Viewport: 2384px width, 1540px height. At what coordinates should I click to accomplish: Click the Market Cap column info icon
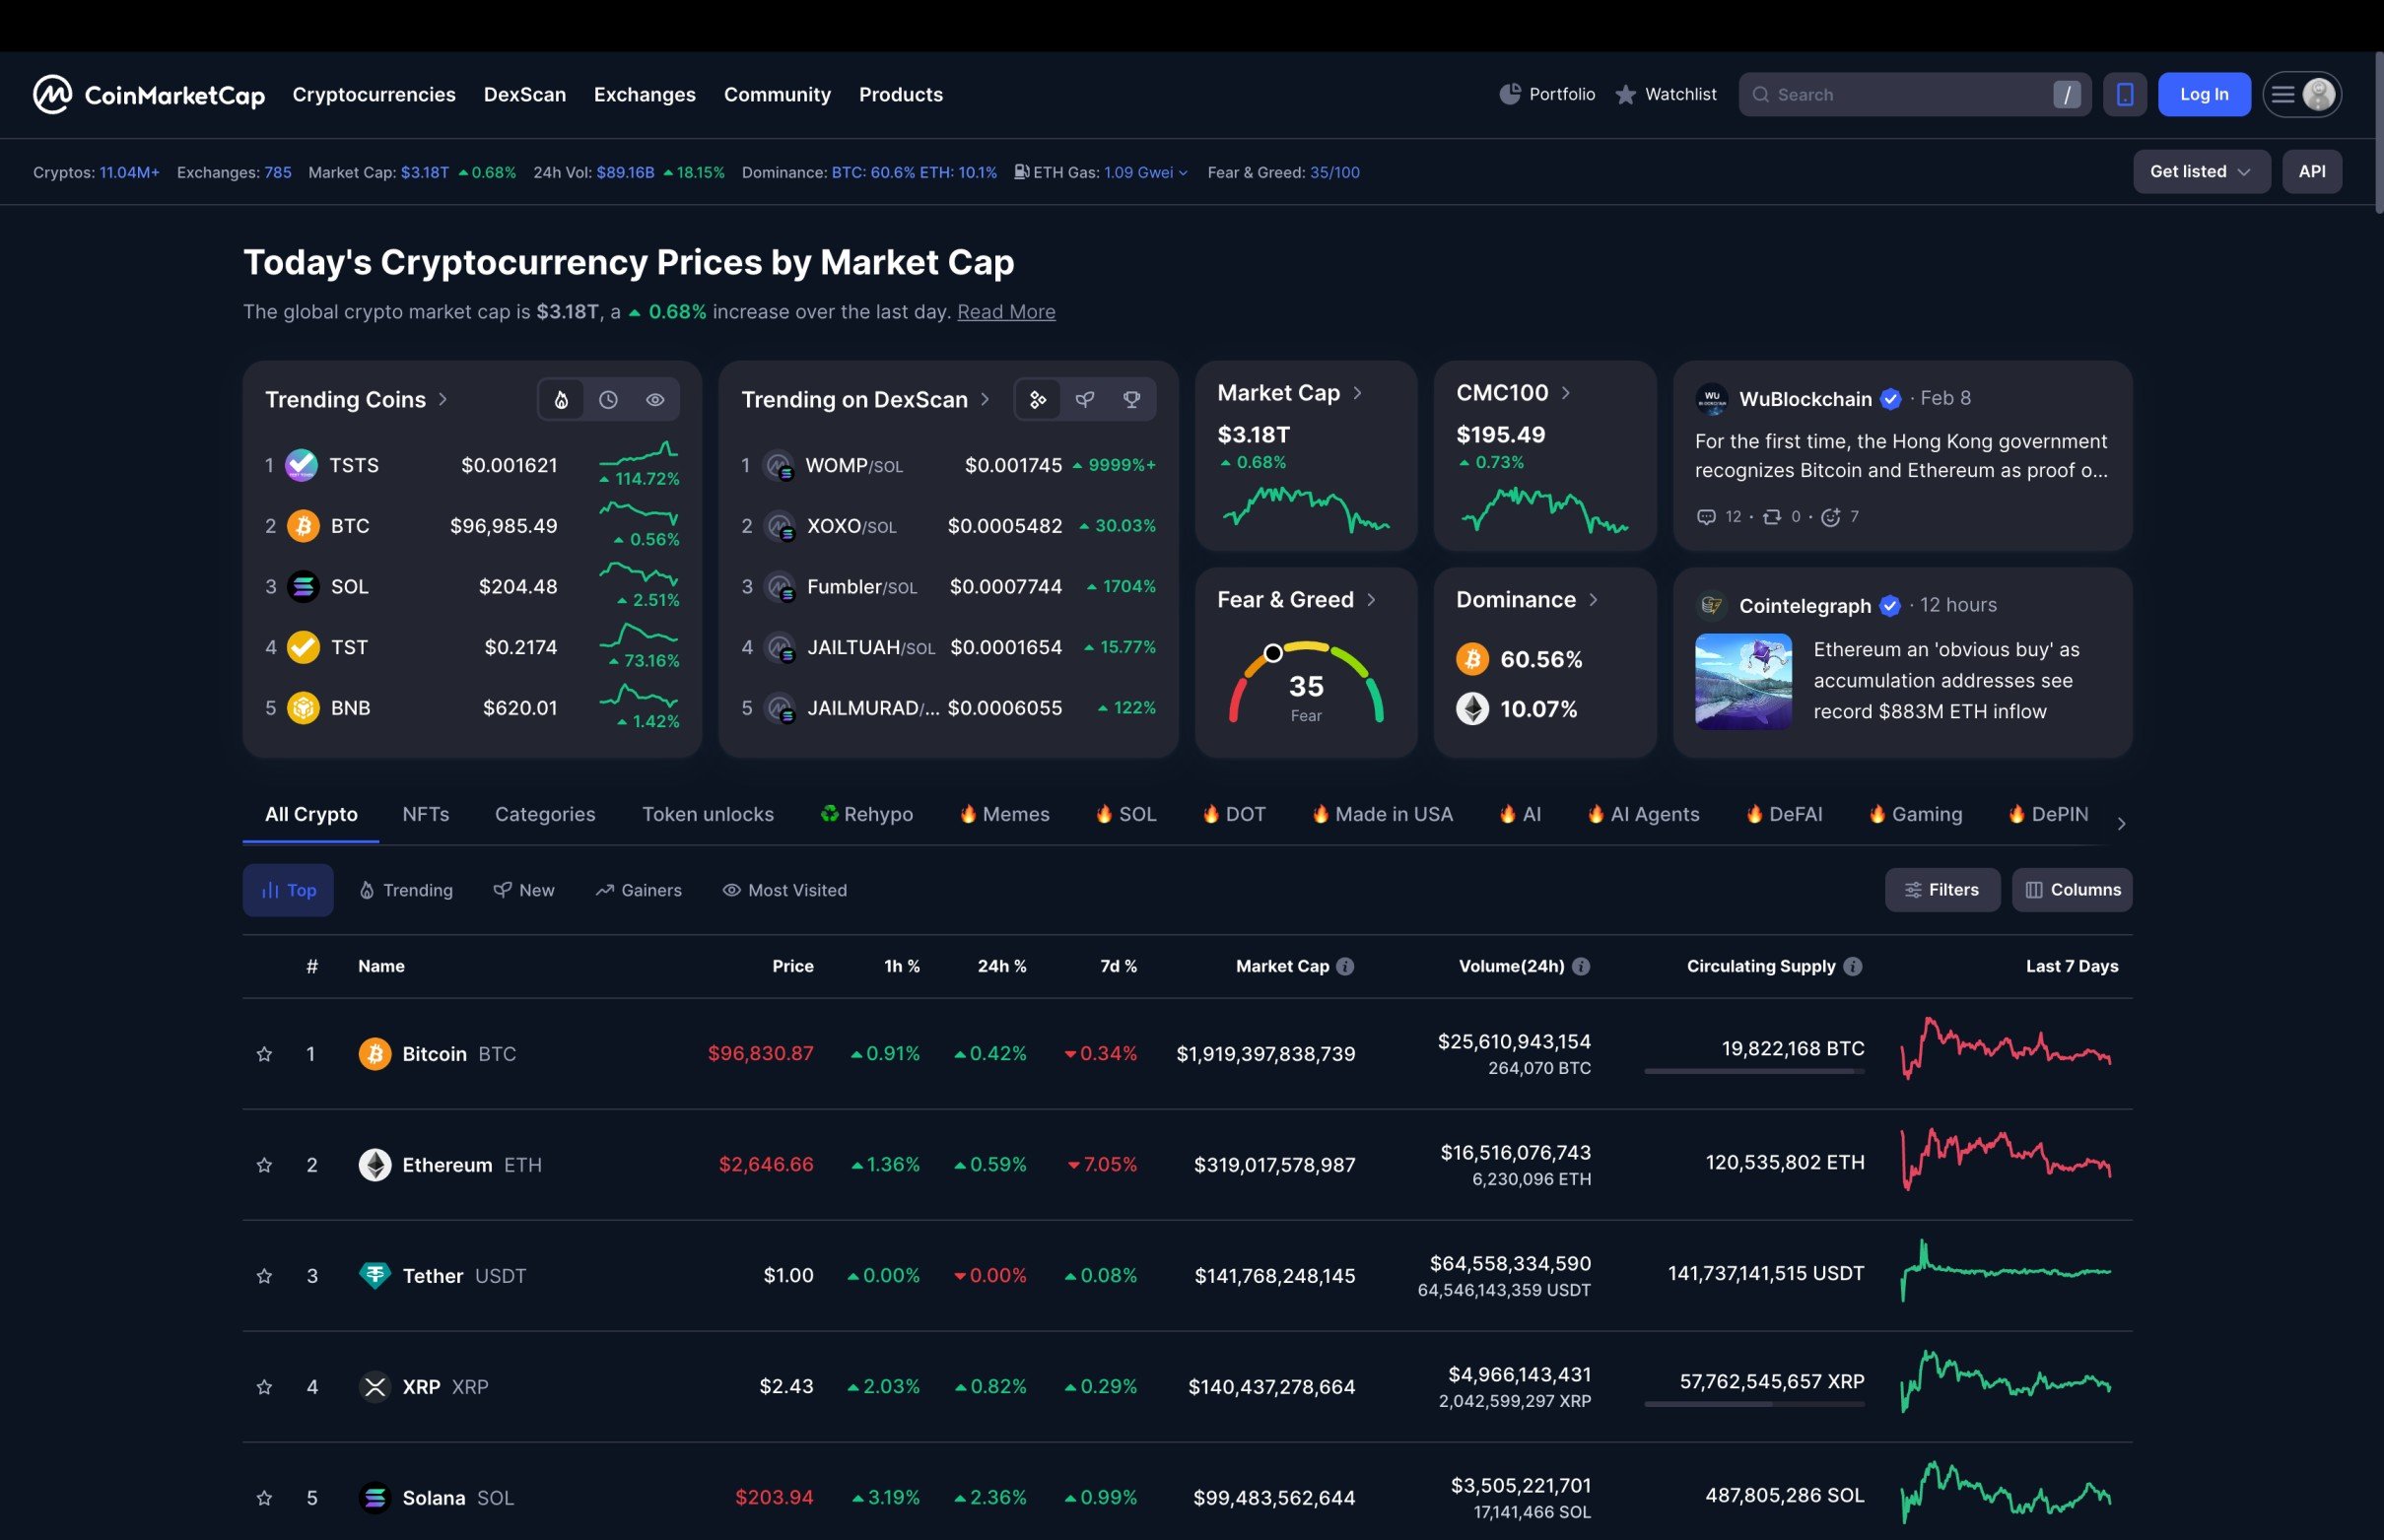tap(1345, 966)
